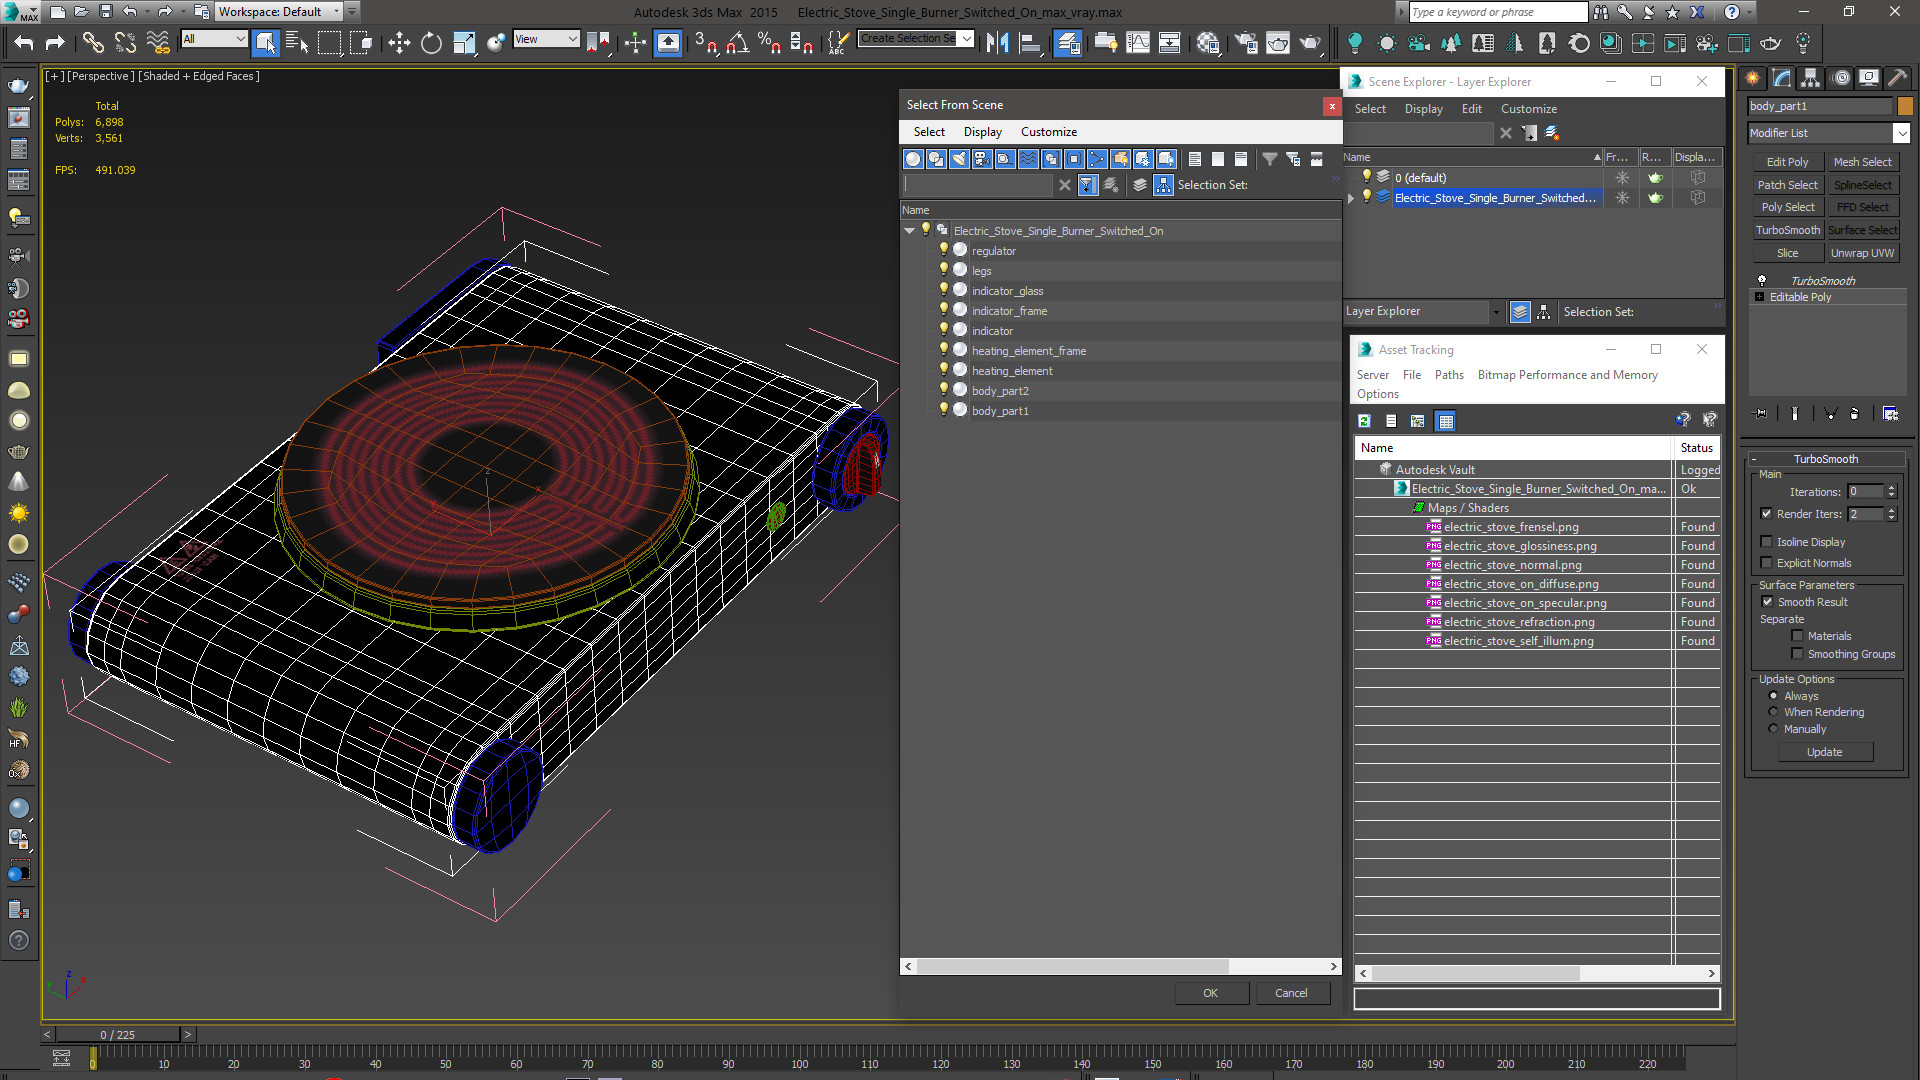Open the Hierarchy command panel tab
The width and height of the screenshot is (1920, 1080).
(1810, 78)
